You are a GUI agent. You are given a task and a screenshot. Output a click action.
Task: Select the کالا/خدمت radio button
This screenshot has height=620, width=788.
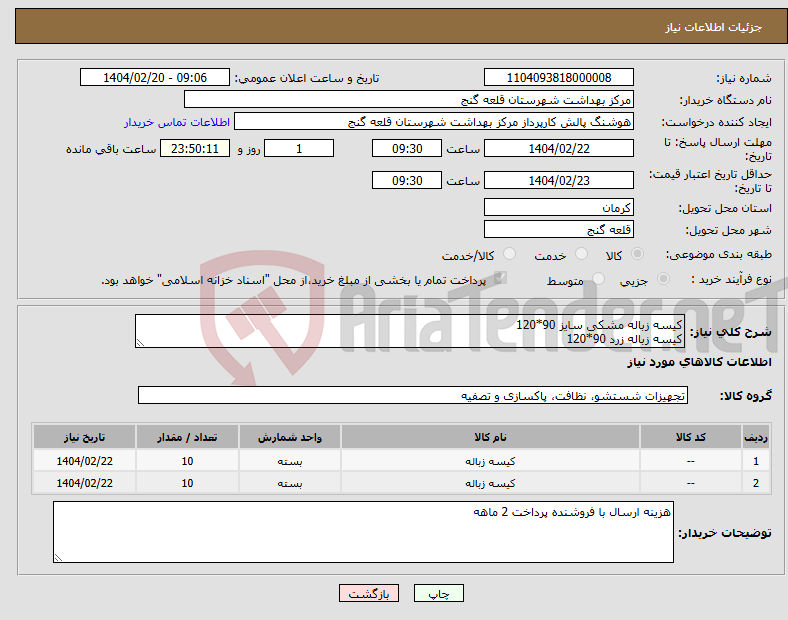[509, 254]
